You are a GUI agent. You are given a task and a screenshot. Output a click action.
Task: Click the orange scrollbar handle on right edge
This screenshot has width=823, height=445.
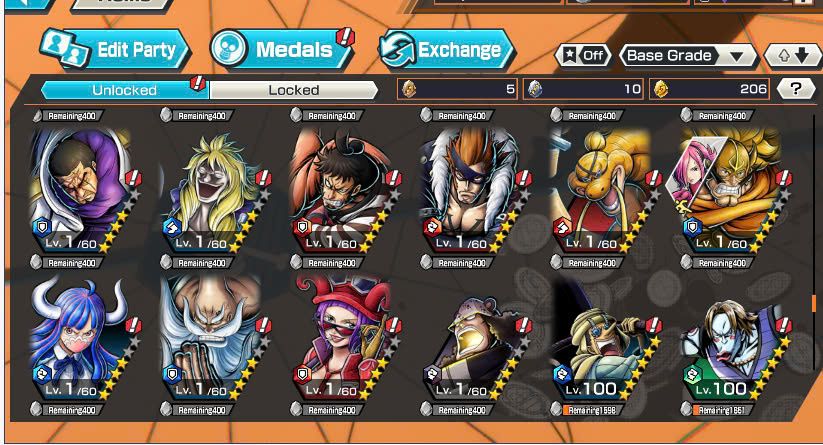click(x=814, y=303)
